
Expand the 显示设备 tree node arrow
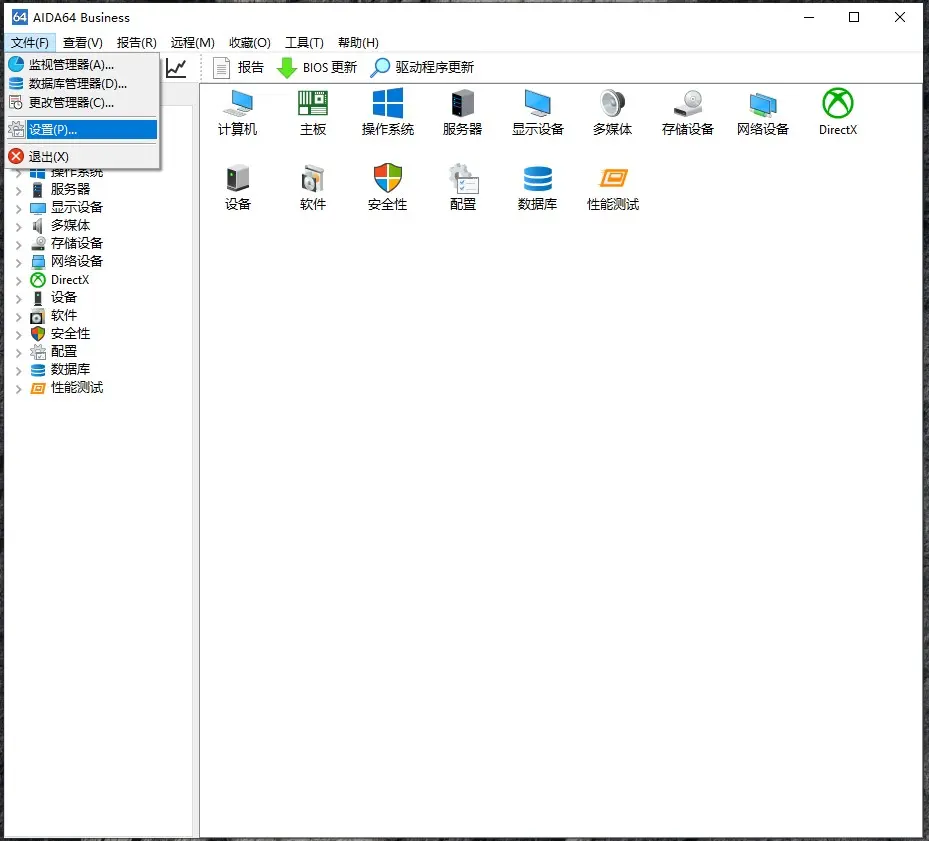point(18,209)
